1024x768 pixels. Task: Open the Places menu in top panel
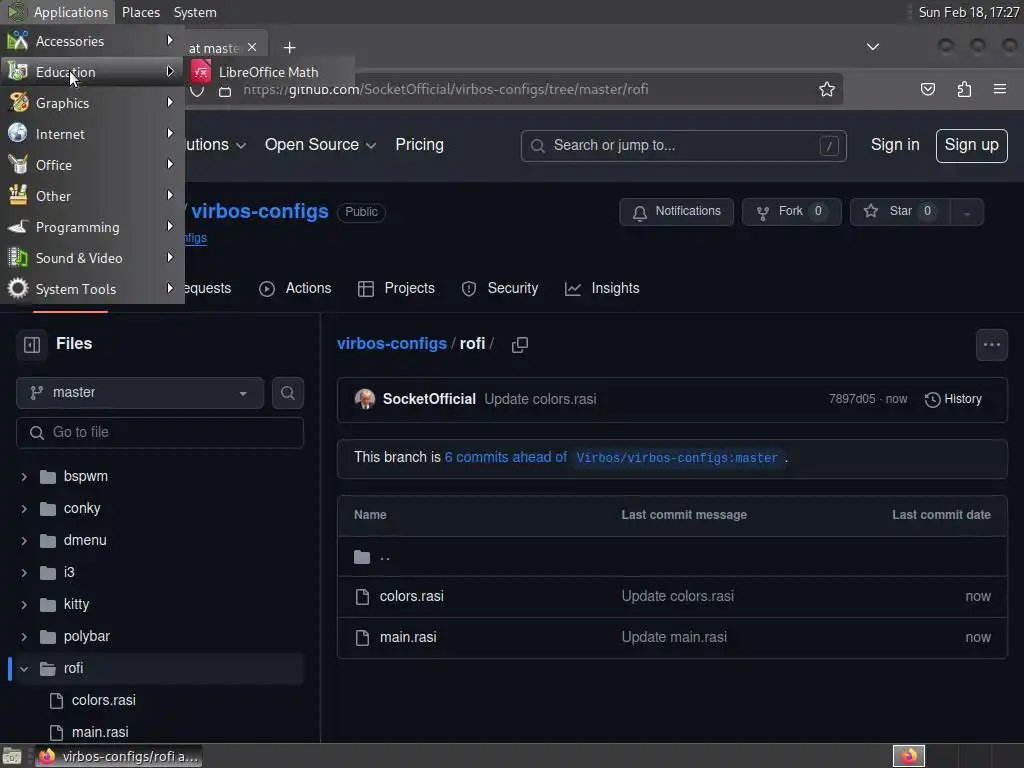coord(140,12)
